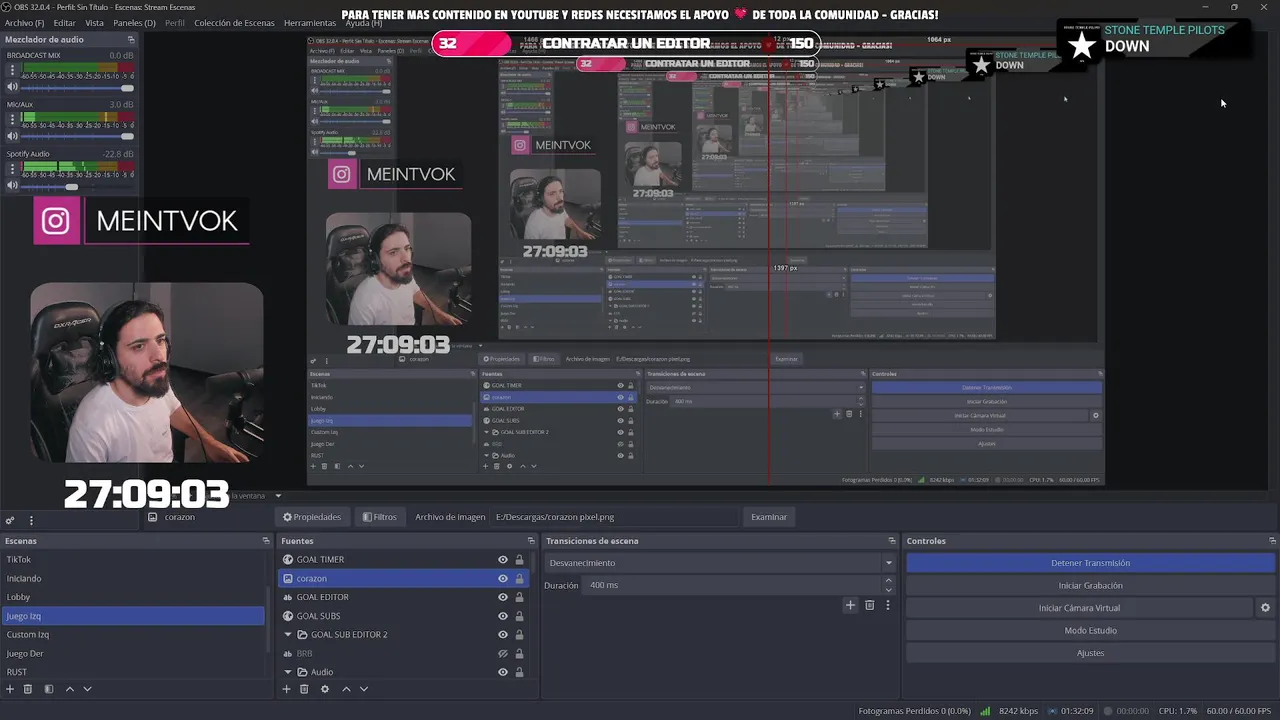This screenshot has height=720, width=1280.
Task: Undock the Mezclador de audio panel
Action: tap(130, 39)
